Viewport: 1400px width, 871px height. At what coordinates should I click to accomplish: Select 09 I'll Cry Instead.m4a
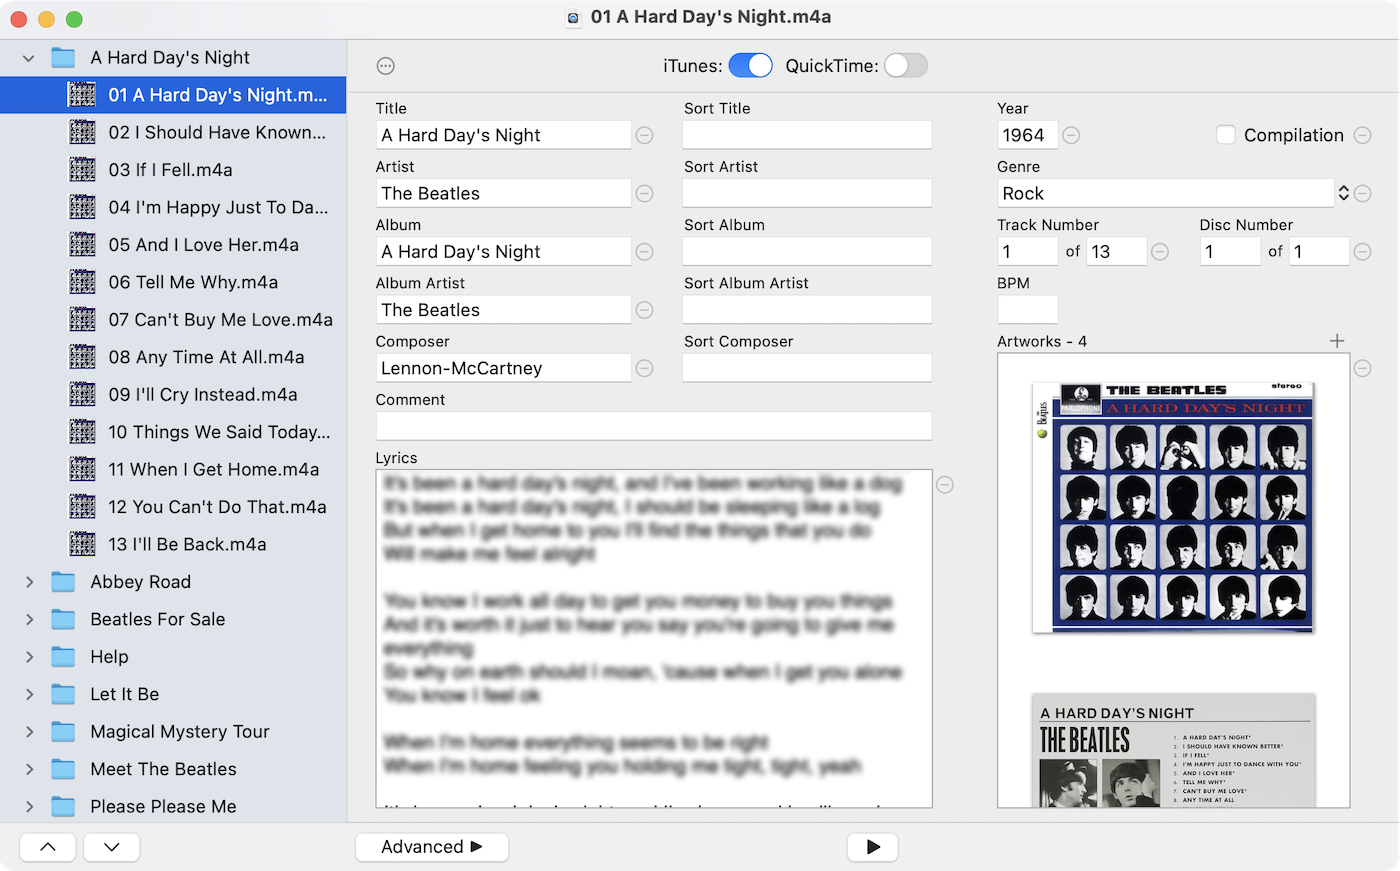(x=173, y=394)
